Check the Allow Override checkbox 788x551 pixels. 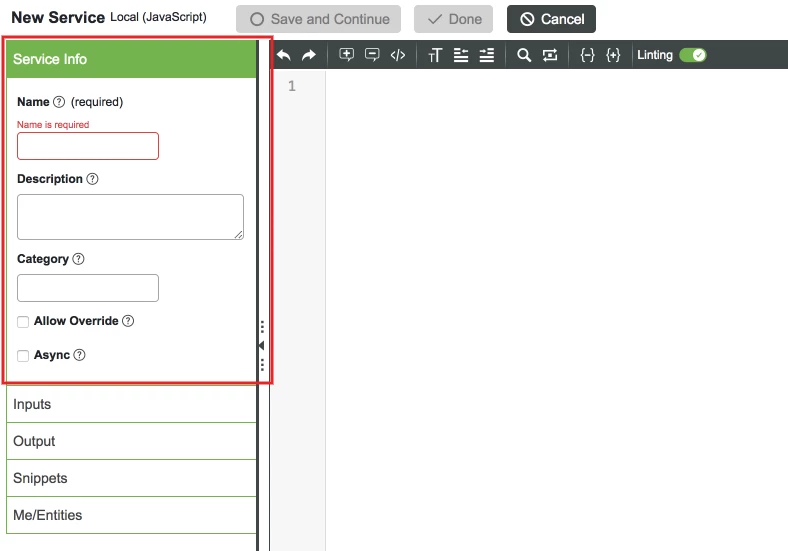click(x=23, y=322)
